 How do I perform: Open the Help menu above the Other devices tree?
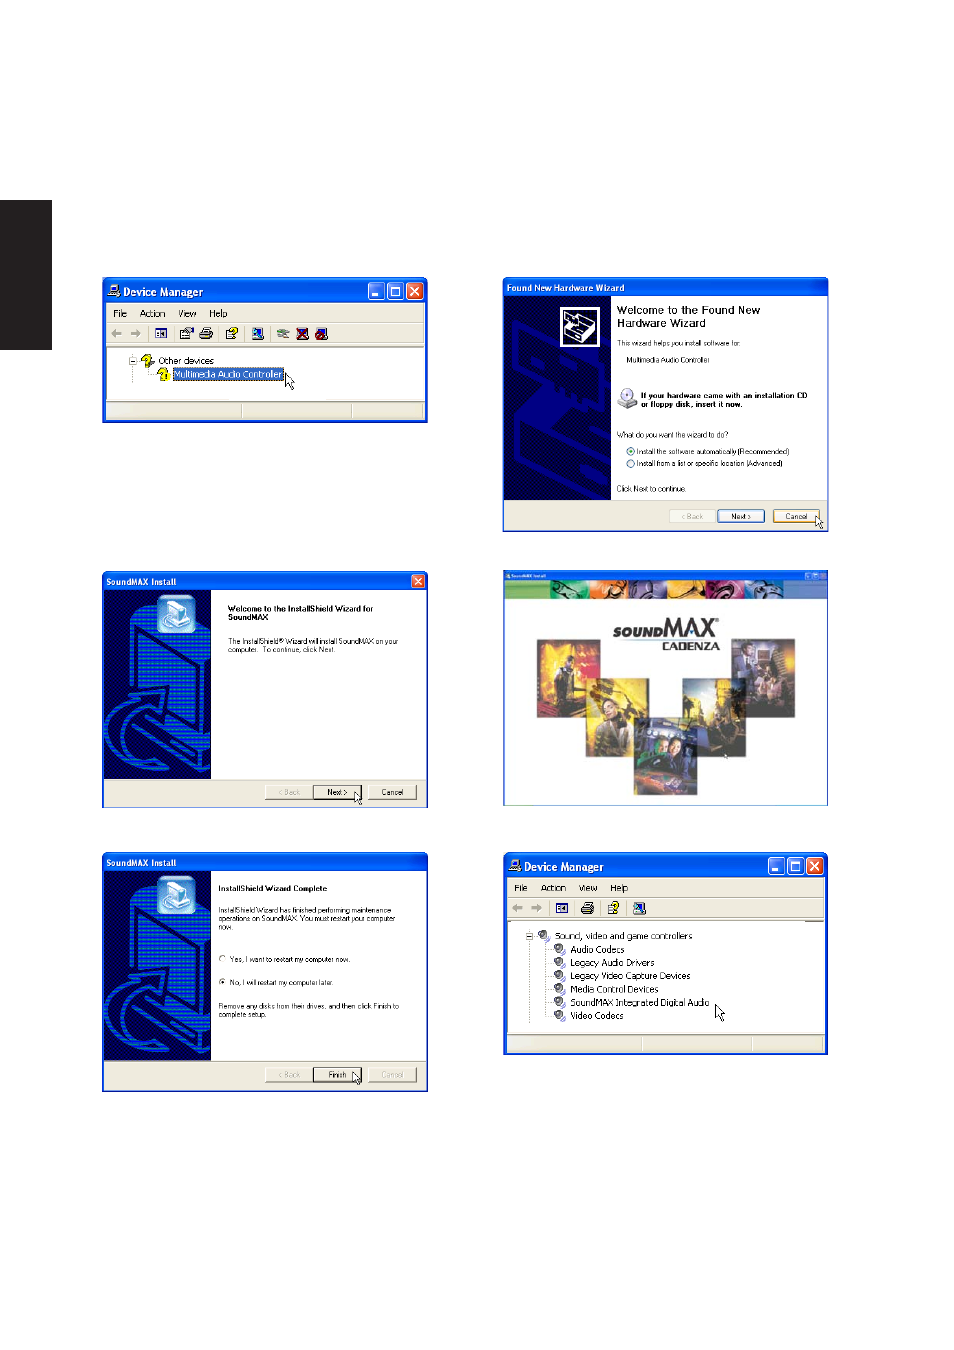coord(218,314)
